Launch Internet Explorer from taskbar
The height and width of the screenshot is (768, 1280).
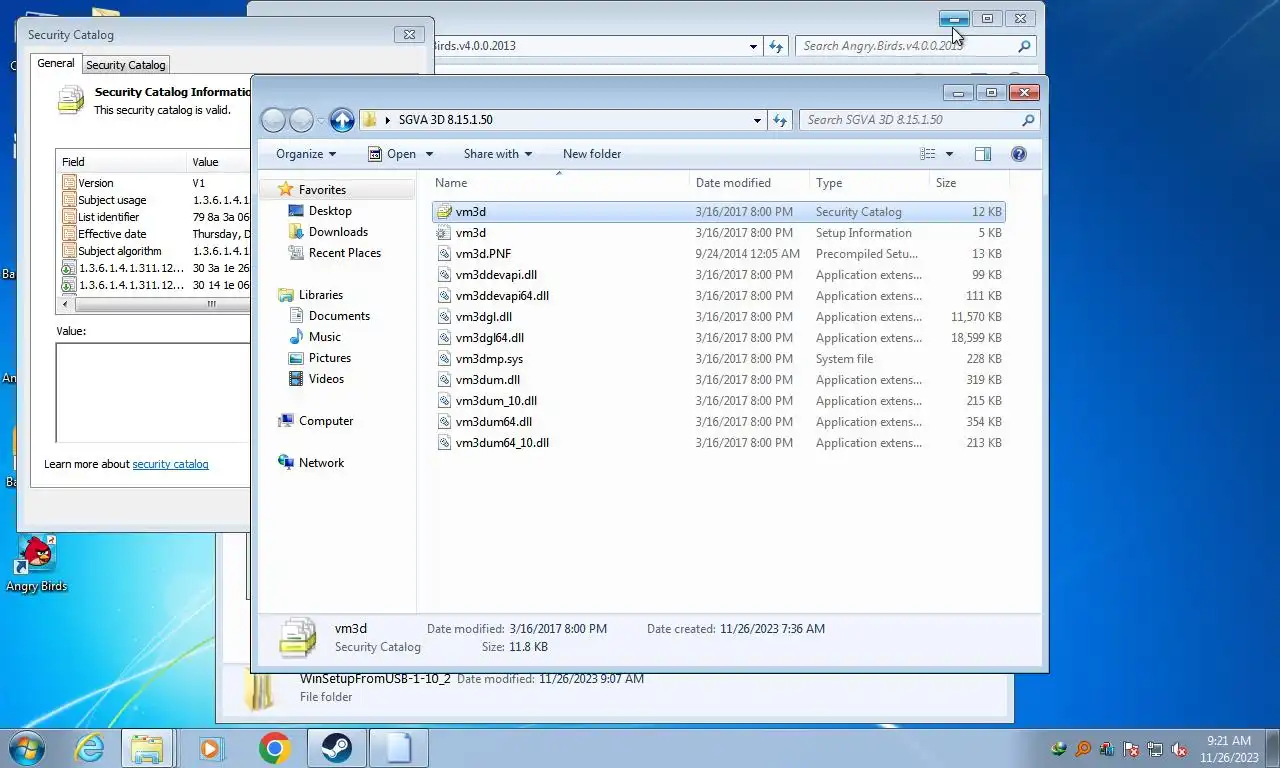(x=90, y=748)
